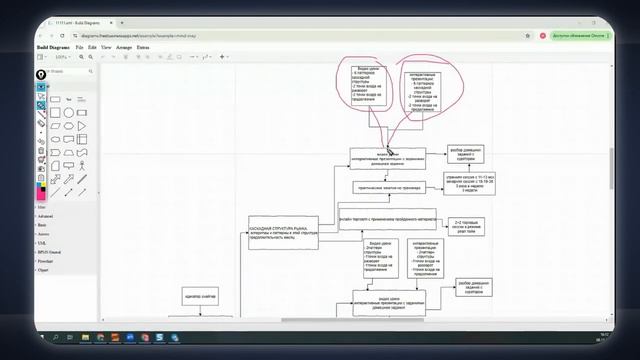Toggle the highlighter tool in the annotation toolbar
Screen dimensions: 640x360
[41, 105]
